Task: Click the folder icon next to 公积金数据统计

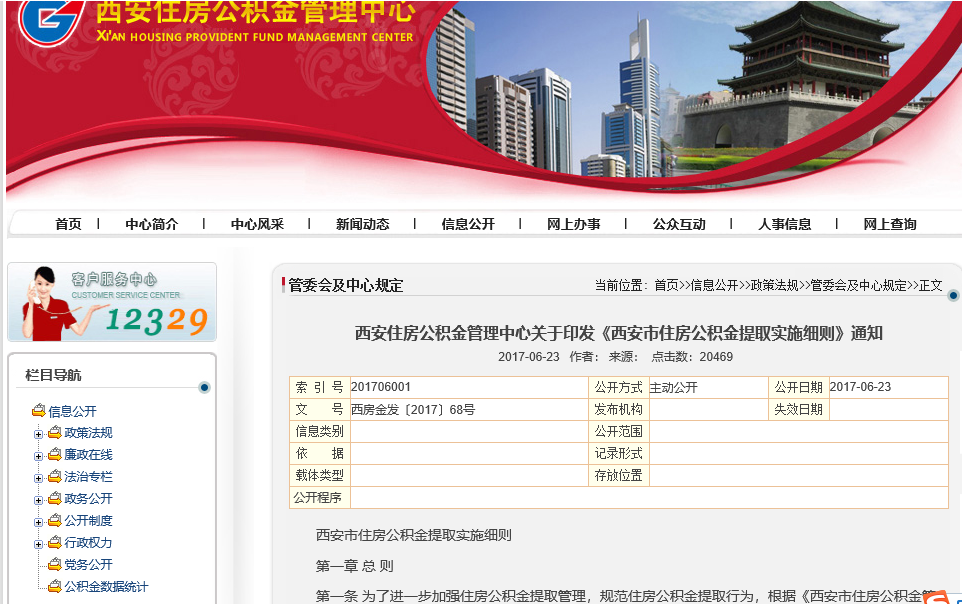Action: [x=54, y=587]
